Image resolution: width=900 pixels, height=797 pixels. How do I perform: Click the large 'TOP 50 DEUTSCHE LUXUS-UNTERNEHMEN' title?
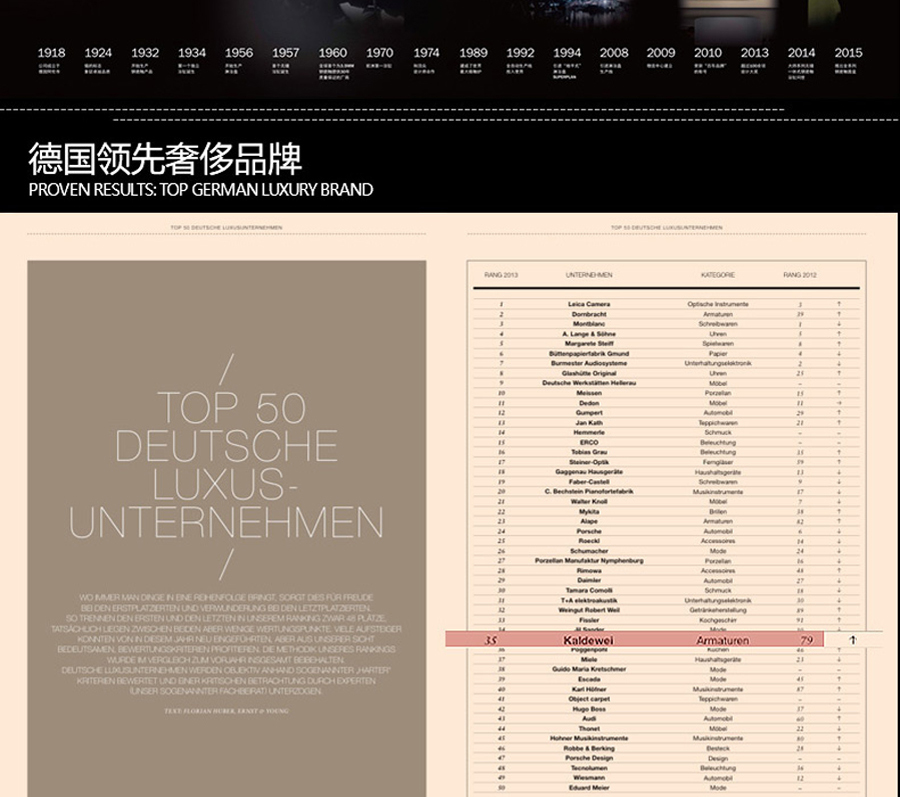227,465
